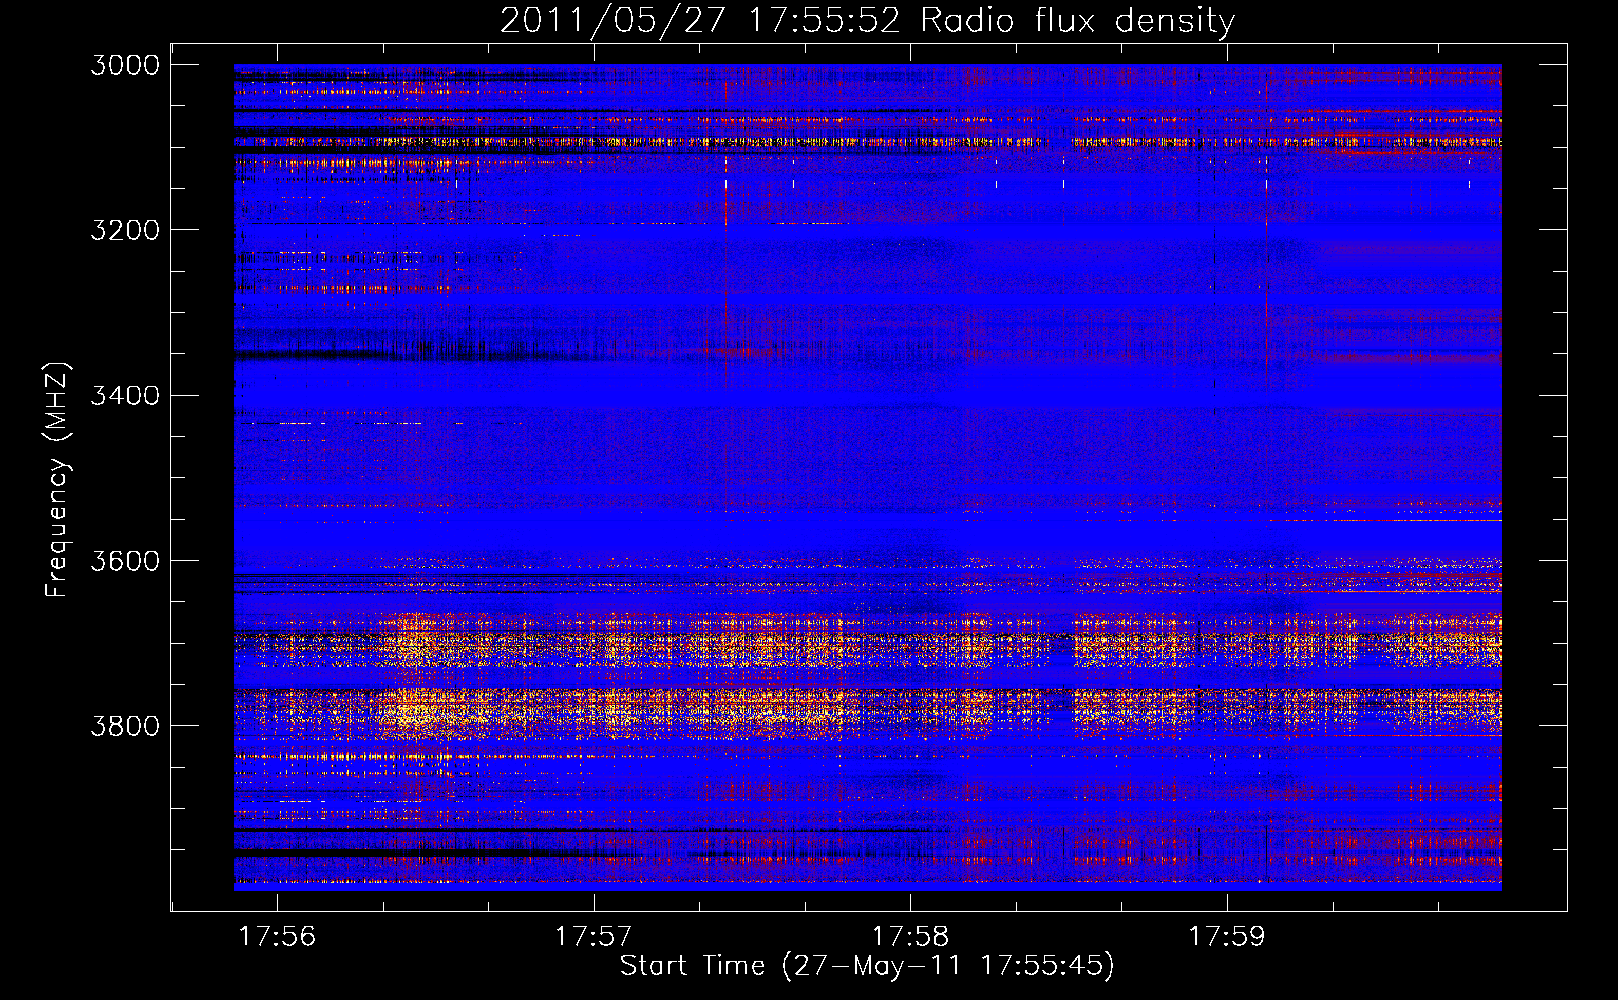Viewport: 1618px width, 1000px height.
Task: Click the plot title "2011/05/27 17:55:52 Radio flux density"
Action: (x=867, y=21)
